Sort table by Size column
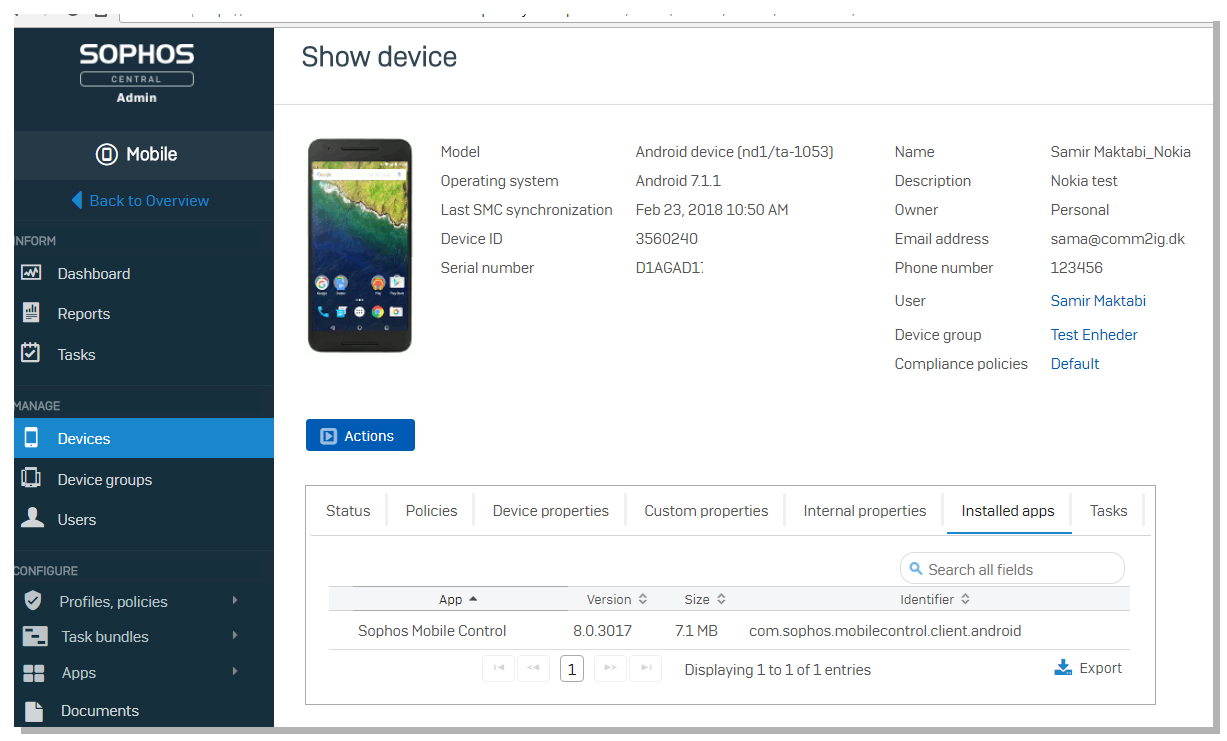This screenshot has width=1227, height=741. pos(705,599)
